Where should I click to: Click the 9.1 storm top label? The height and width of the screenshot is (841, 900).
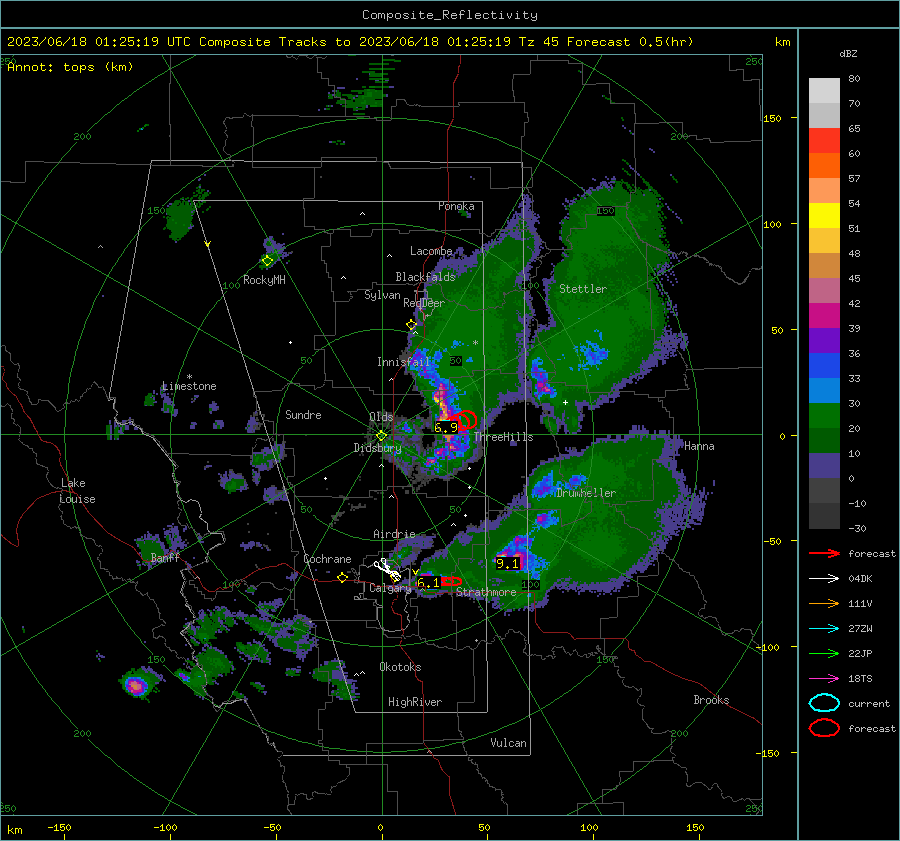[x=507, y=564]
